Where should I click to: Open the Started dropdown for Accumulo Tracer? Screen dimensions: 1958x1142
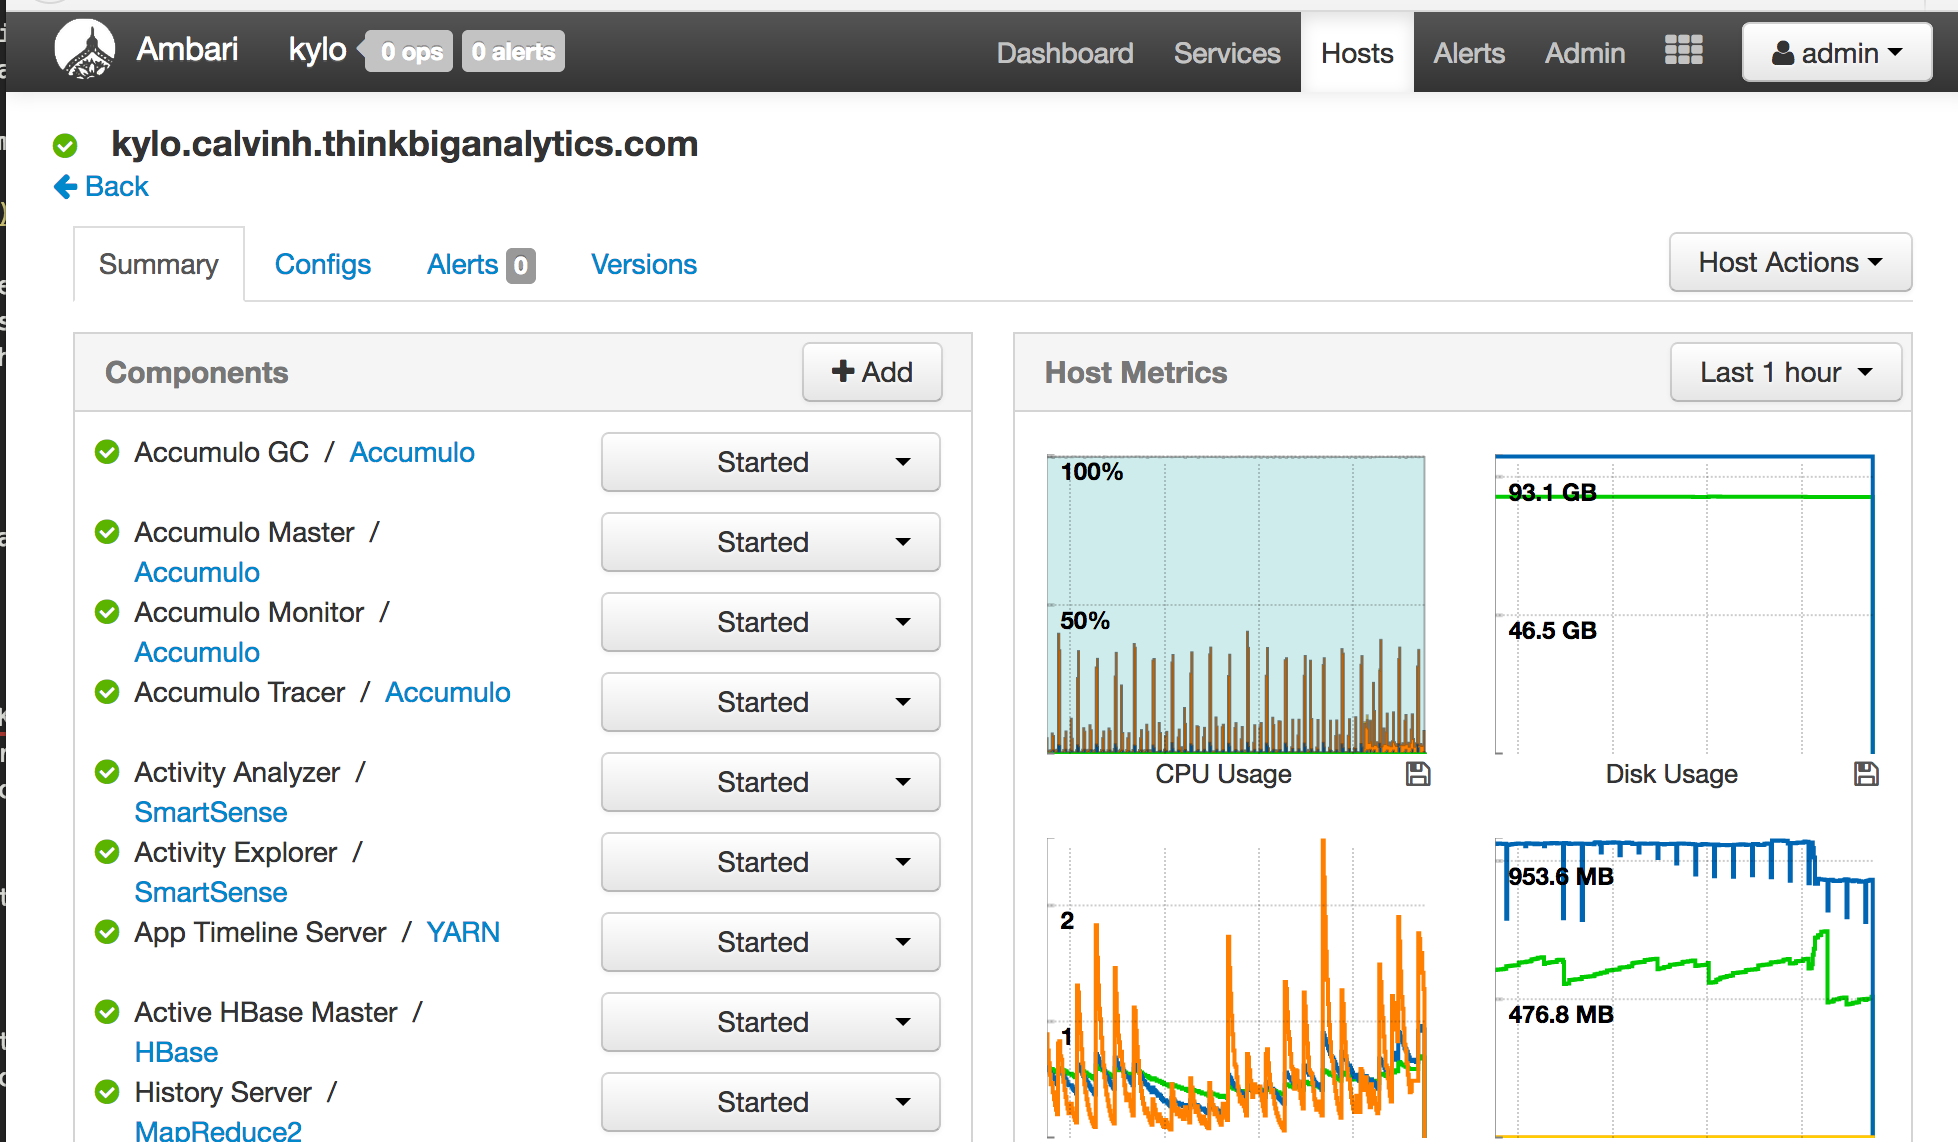(x=771, y=702)
